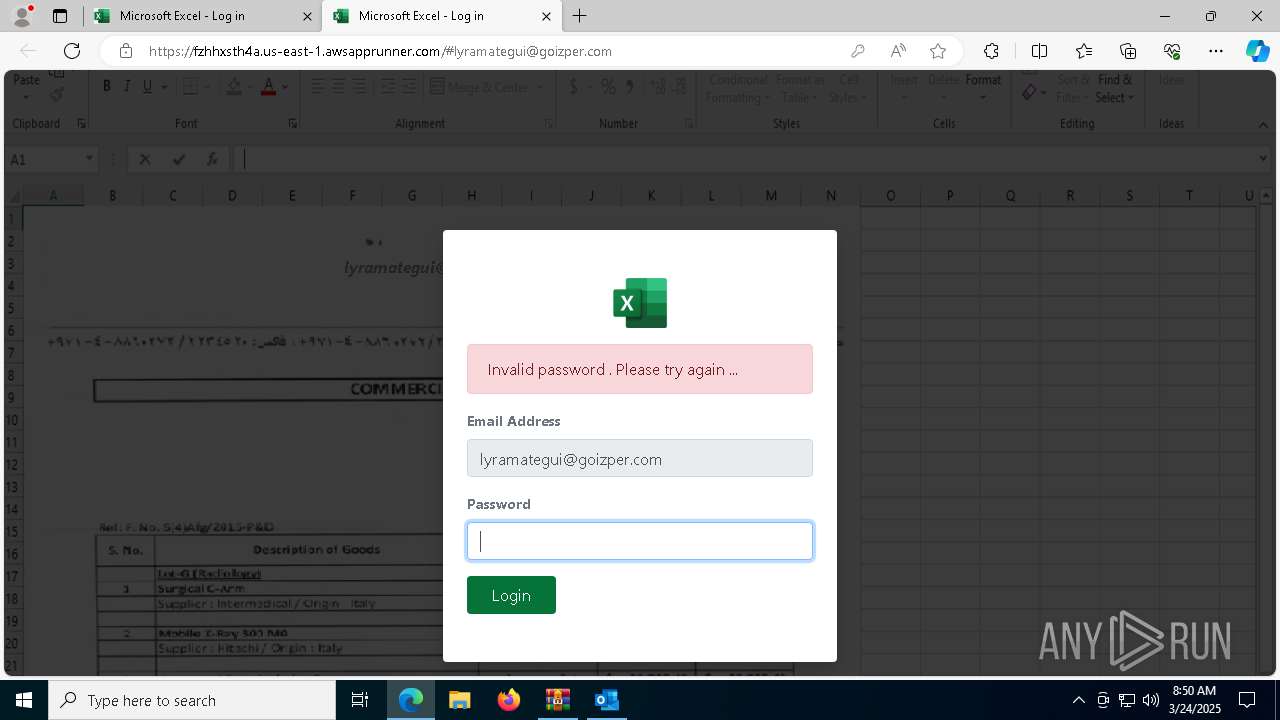Image resolution: width=1280 pixels, height=720 pixels.
Task: Apply the Percent style format
Action: click(x=608, y=87)
